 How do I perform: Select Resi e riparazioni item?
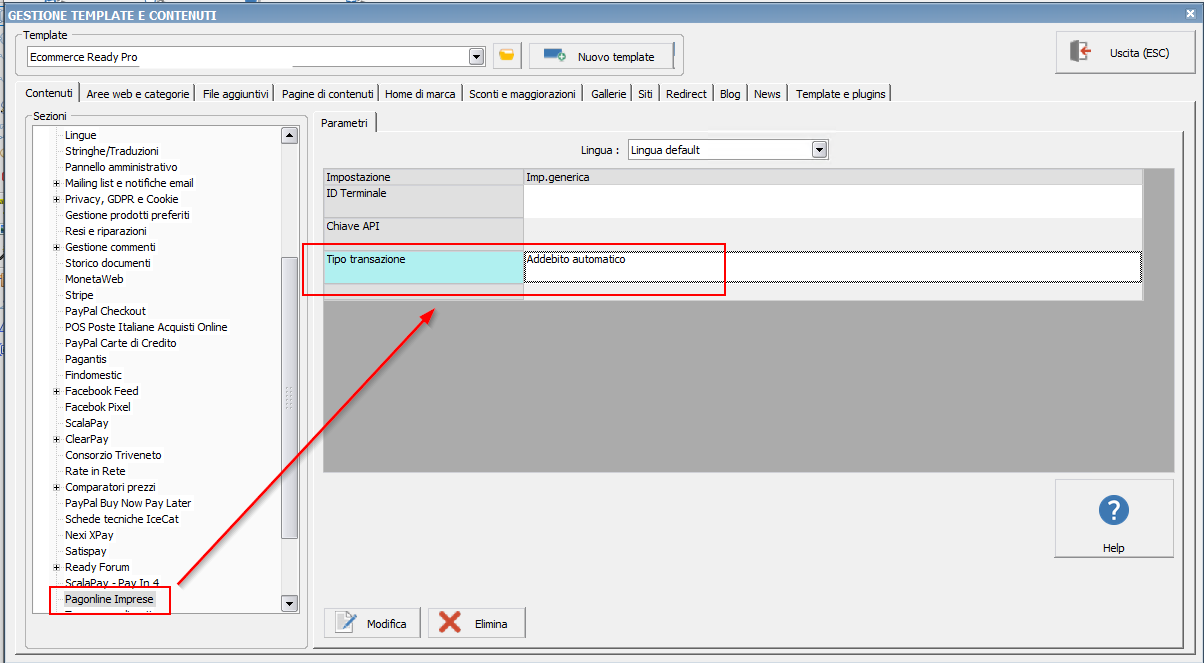[x=106, y=231]
